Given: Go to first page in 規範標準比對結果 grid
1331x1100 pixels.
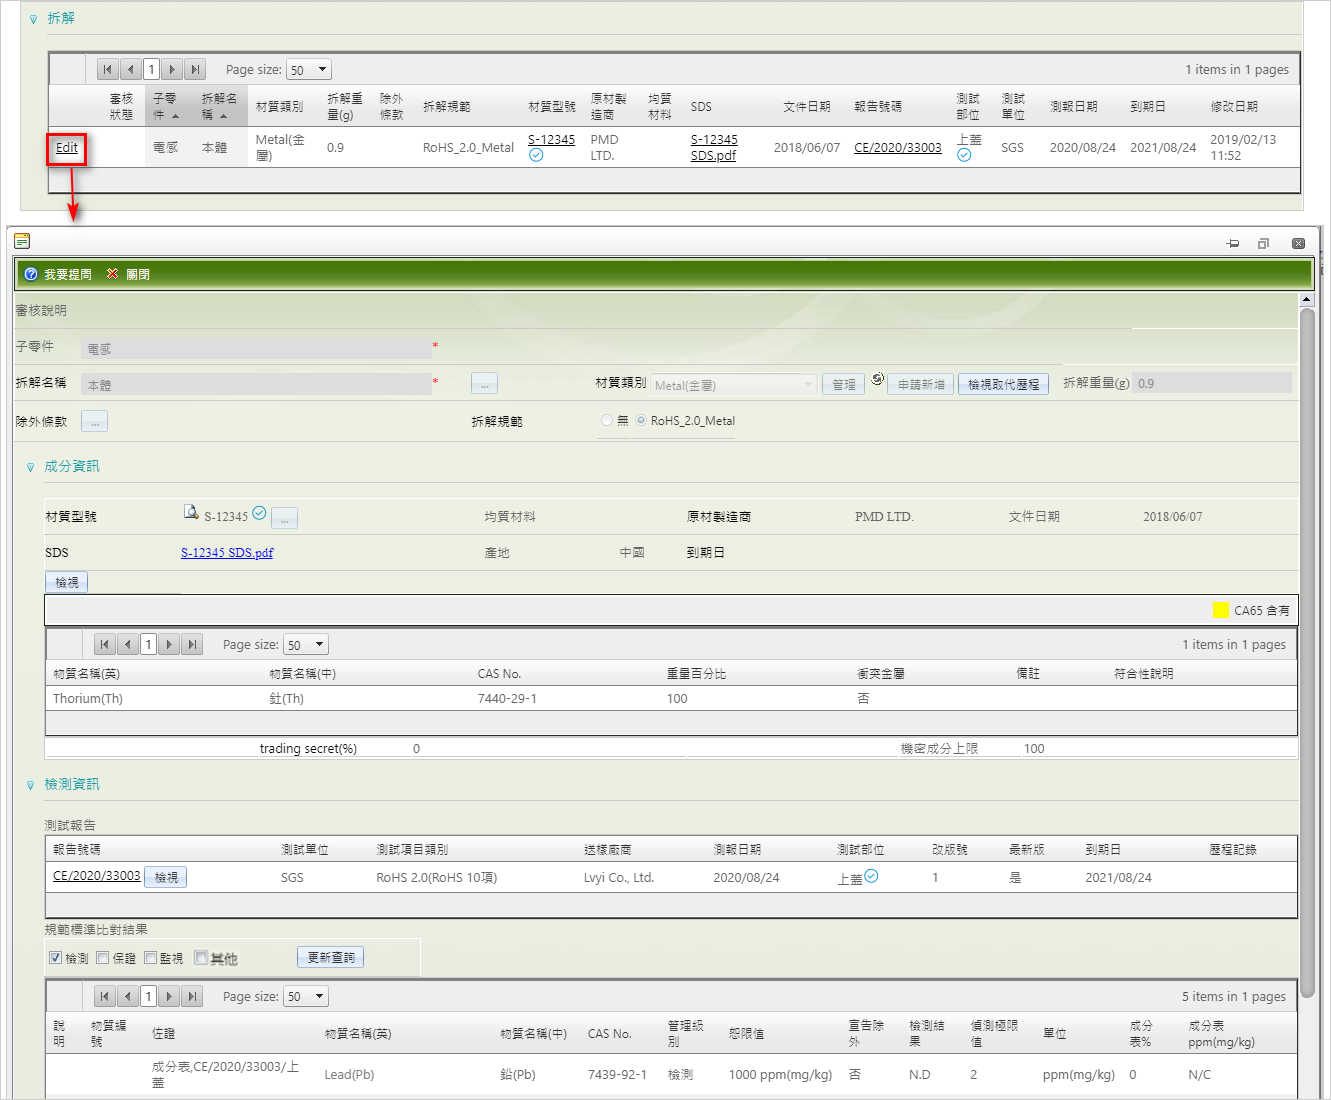Looking at the screenshot, I should tap(105, 997).
